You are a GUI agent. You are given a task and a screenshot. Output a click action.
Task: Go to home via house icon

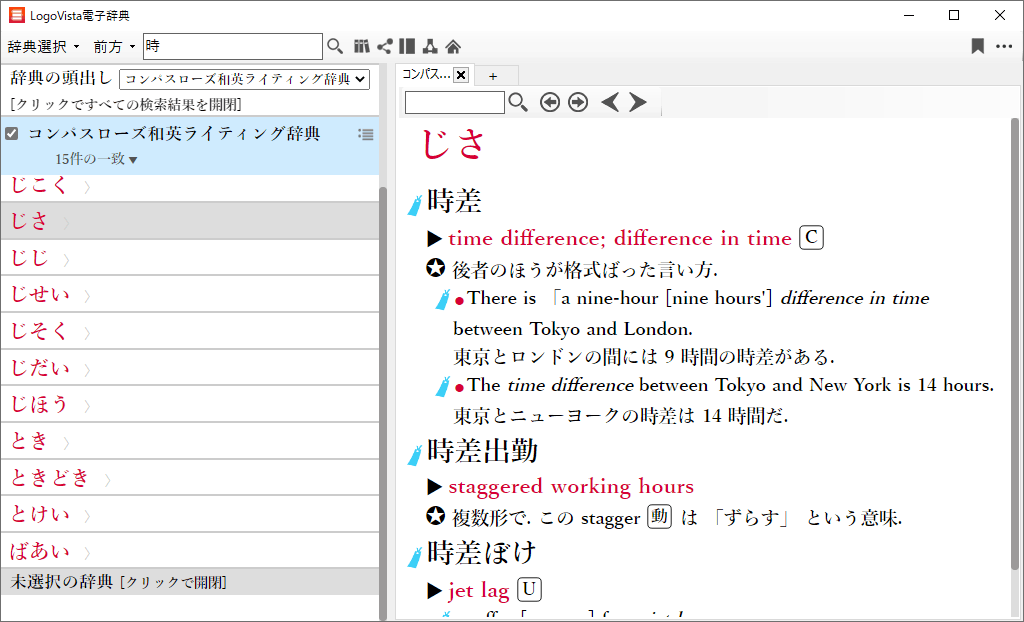(x=453, y=46)
